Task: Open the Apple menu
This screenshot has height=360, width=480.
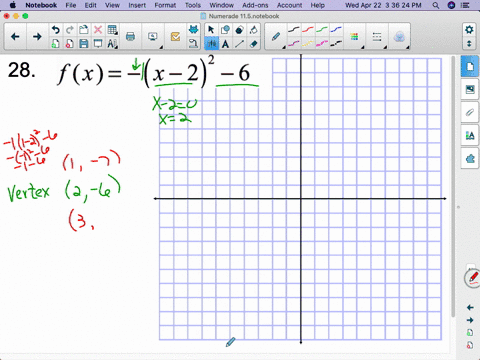Action: pos(13,5)
